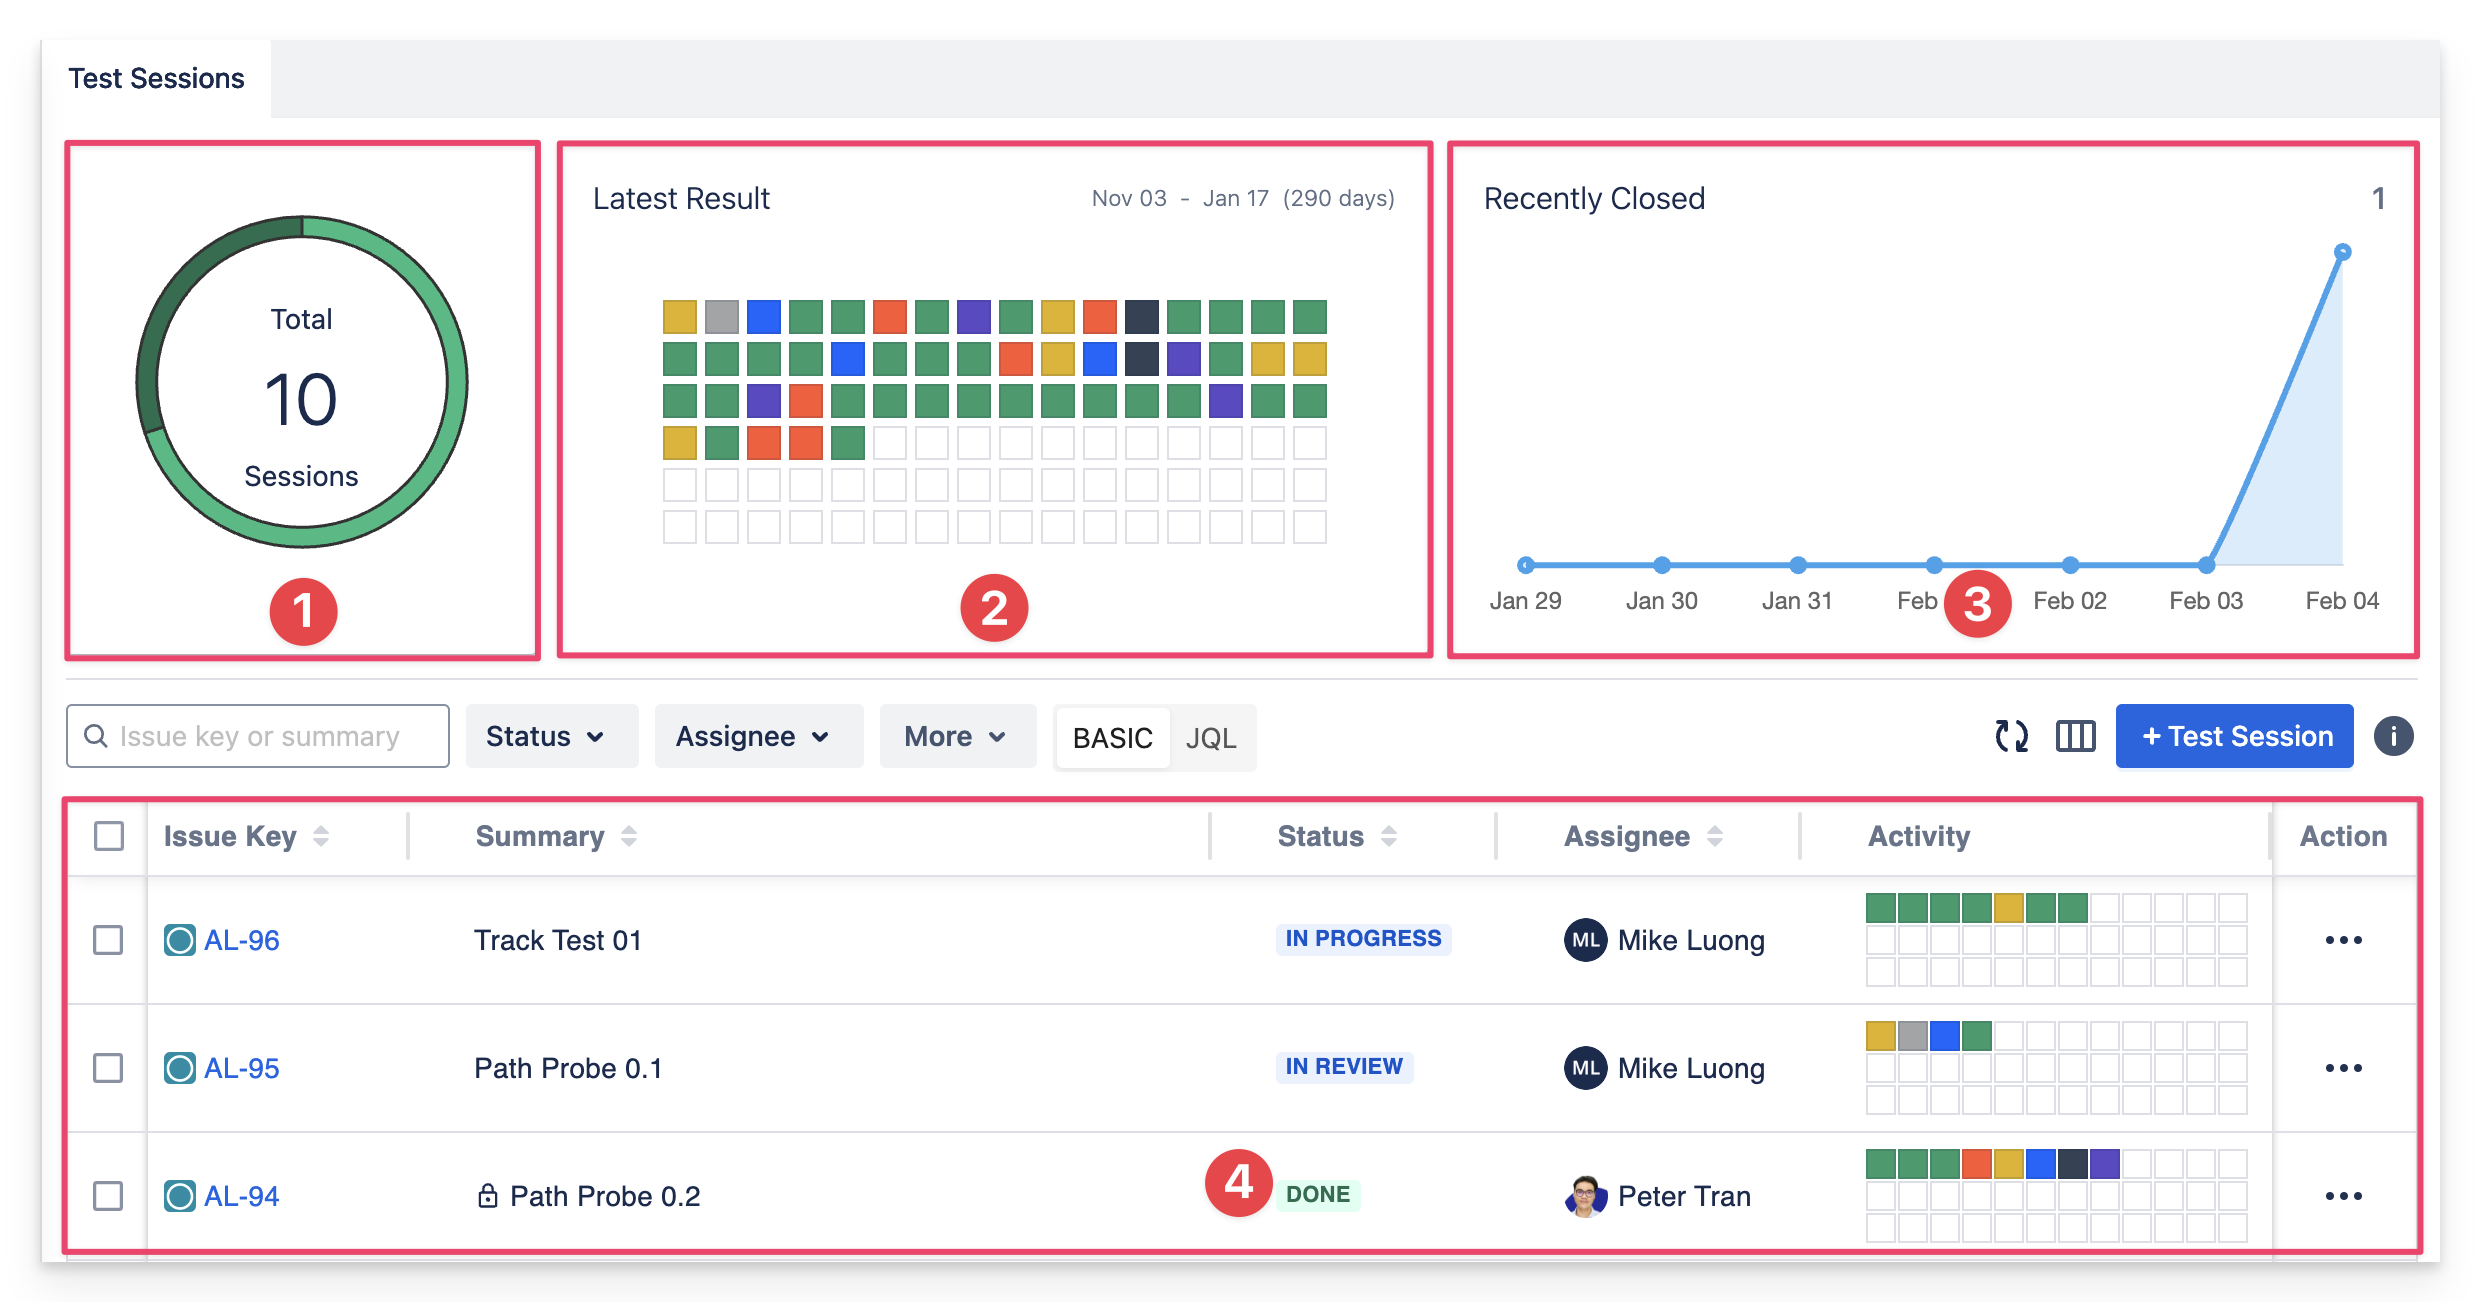Image resolution: width=2480 pixels, height=1302 pixels.
Task: Open the action menu for AL-96
Action: pyautogui.click(x=2343, y=940)
